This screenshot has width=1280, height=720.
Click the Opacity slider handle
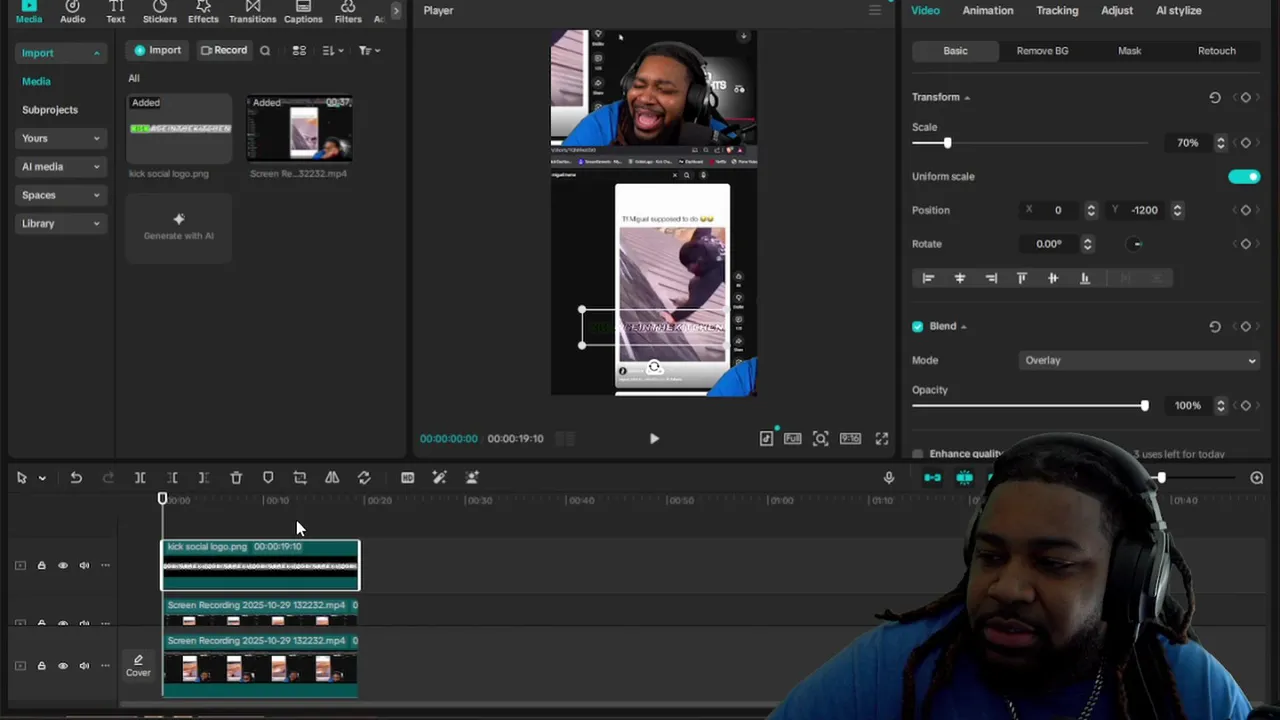(1144, 406)
